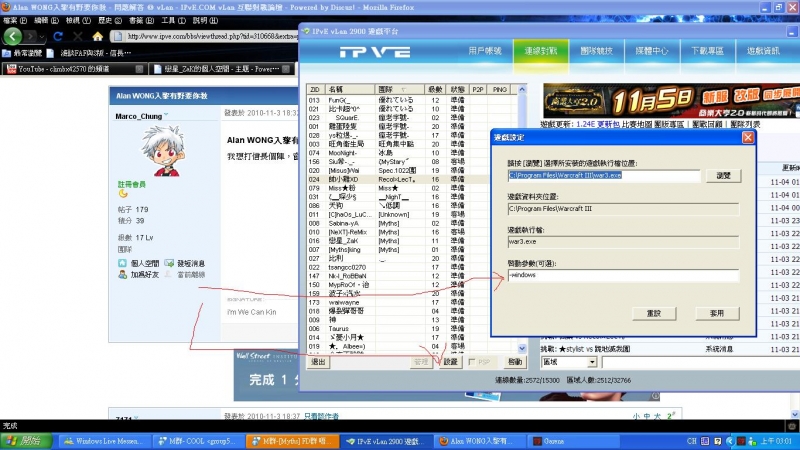Click the 發短消息 envelope icon
Viewport: 800px width, 450px height.
tap(169, 263)
